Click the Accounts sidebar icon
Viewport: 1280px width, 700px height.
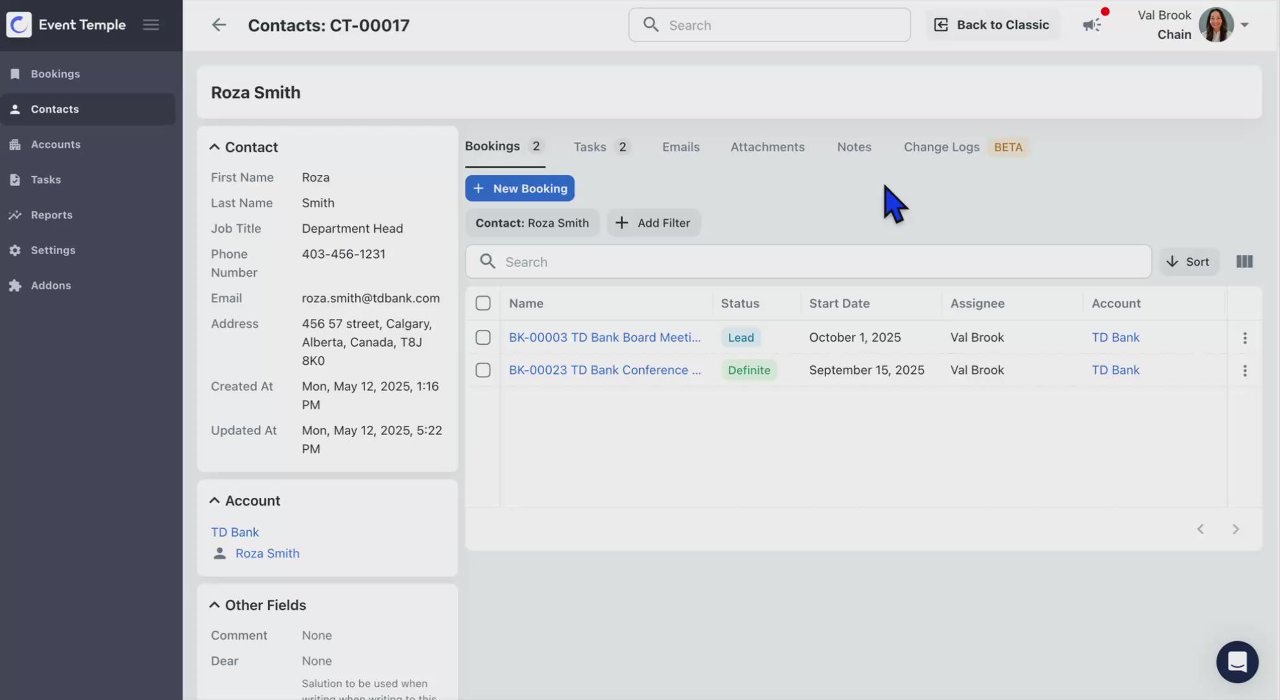coord(15,145)
